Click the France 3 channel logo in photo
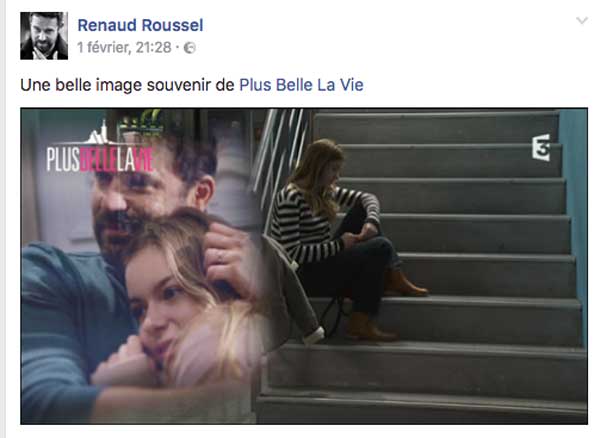The height and width of the screenshot is (438, 600). coord(541,148)
